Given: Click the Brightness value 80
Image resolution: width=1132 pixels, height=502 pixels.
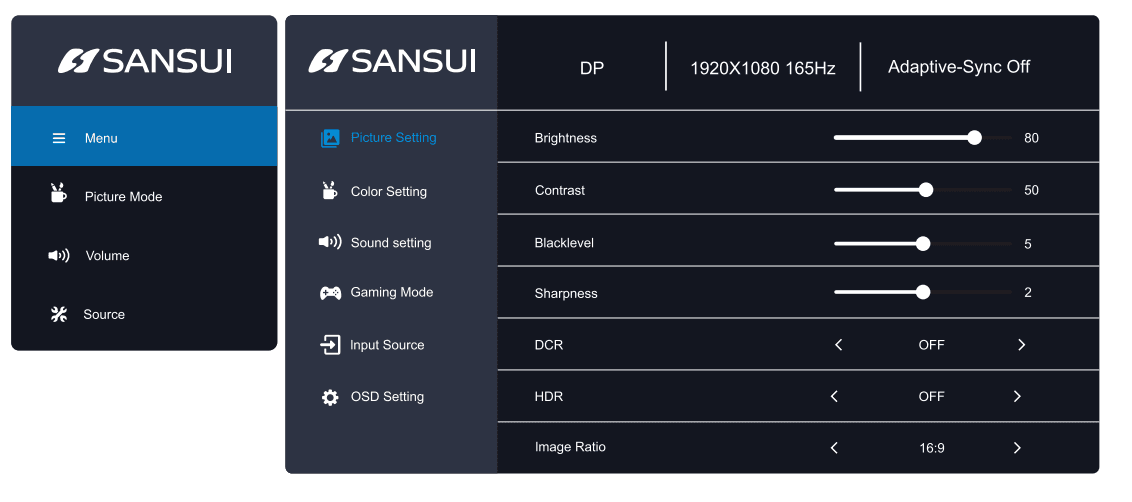Looking at the screenshot, I should 1032,138.
